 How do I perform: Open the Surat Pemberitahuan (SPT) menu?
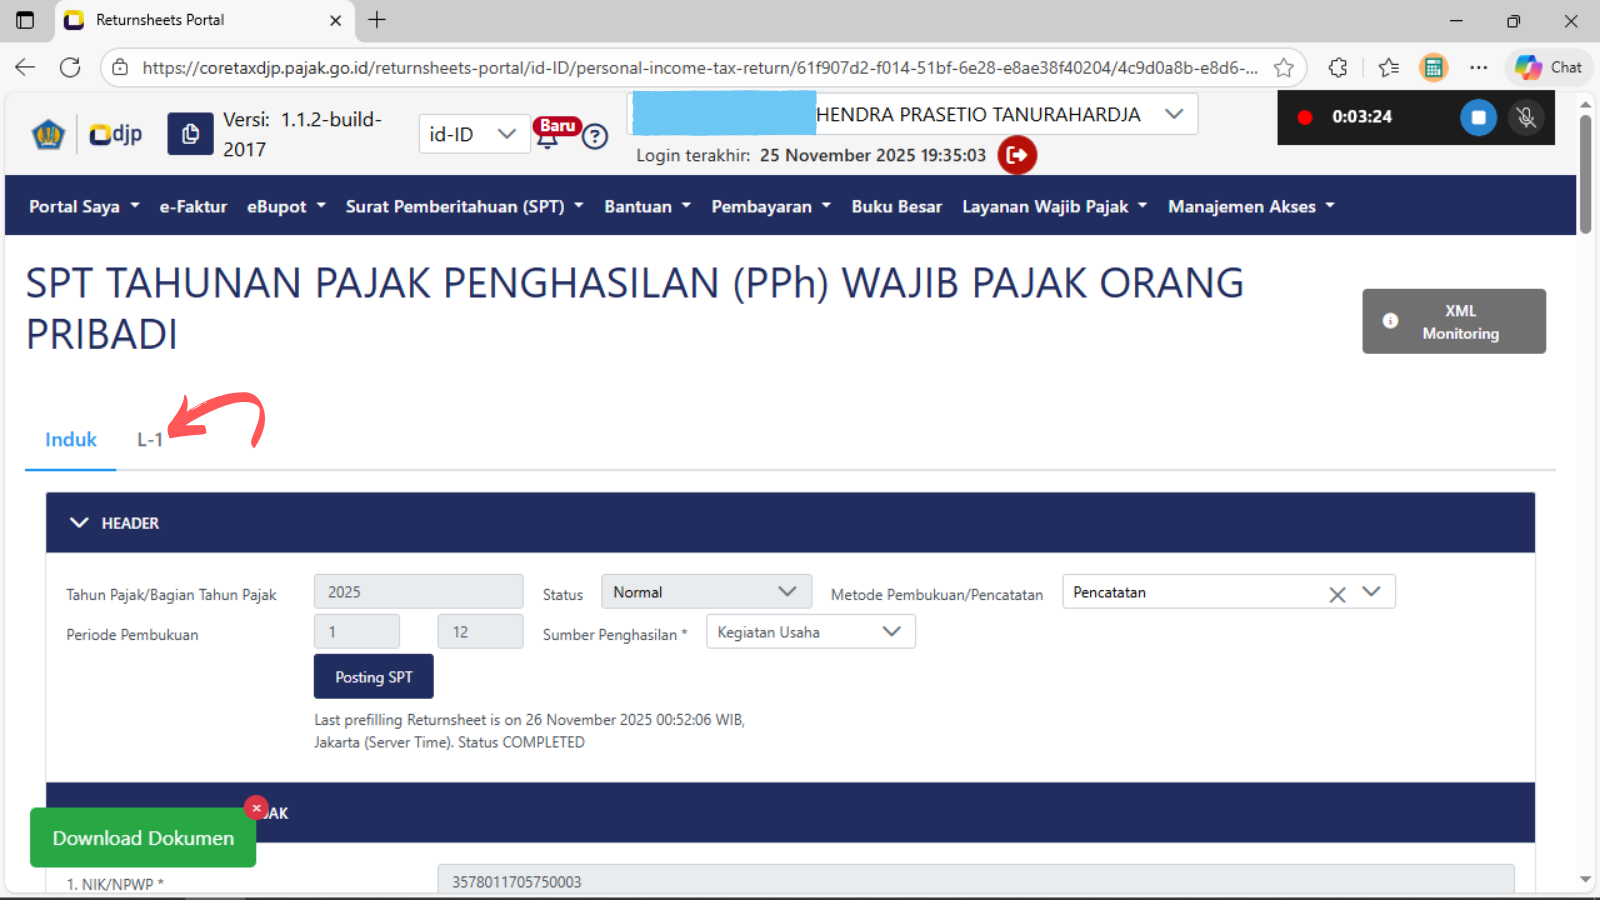(464, 207)
